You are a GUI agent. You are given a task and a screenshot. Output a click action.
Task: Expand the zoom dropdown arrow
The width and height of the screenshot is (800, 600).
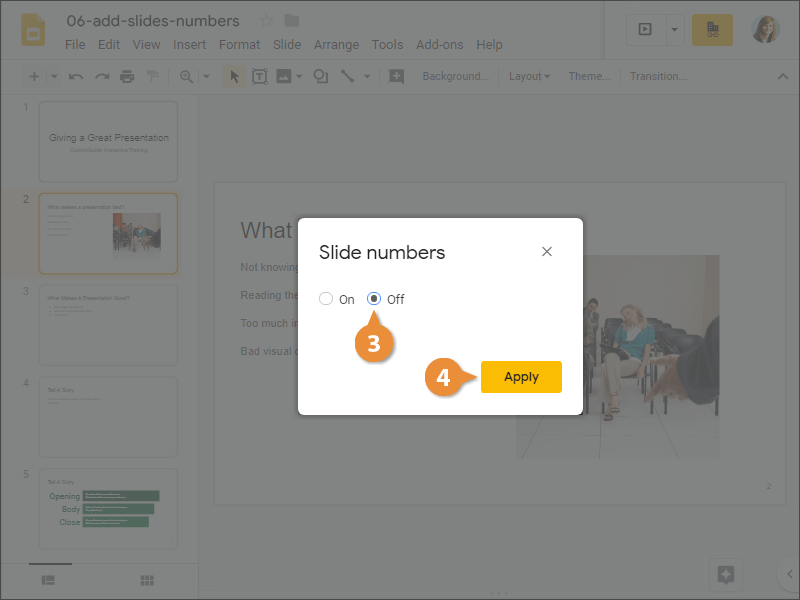(x=207, y=76)
